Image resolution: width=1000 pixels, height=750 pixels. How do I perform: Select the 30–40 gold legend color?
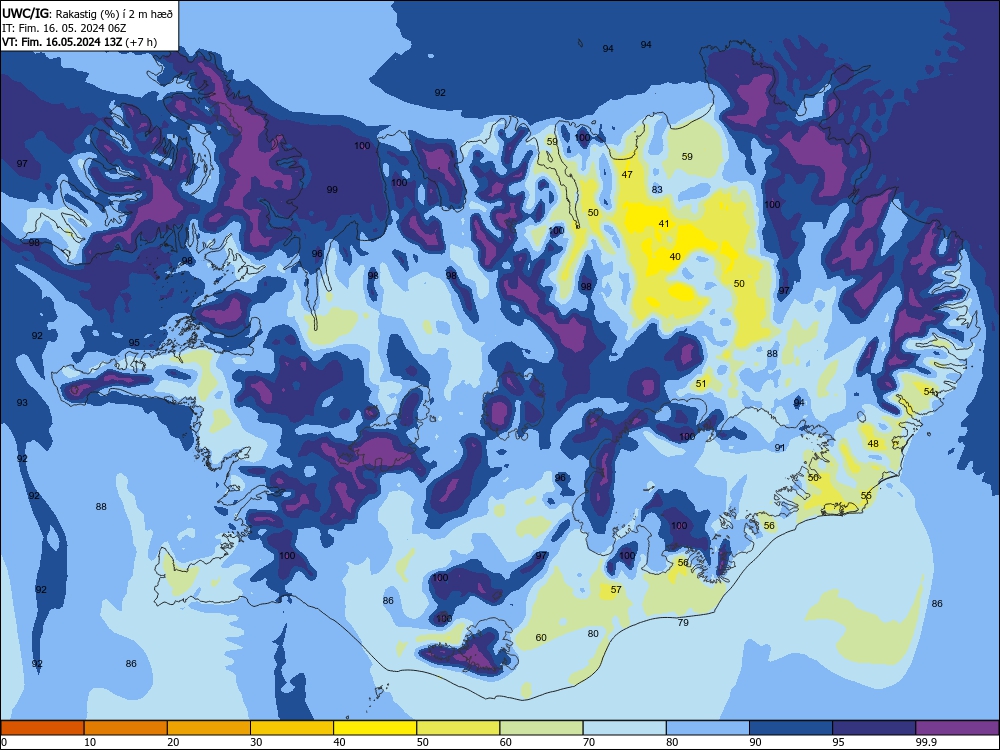292,728
